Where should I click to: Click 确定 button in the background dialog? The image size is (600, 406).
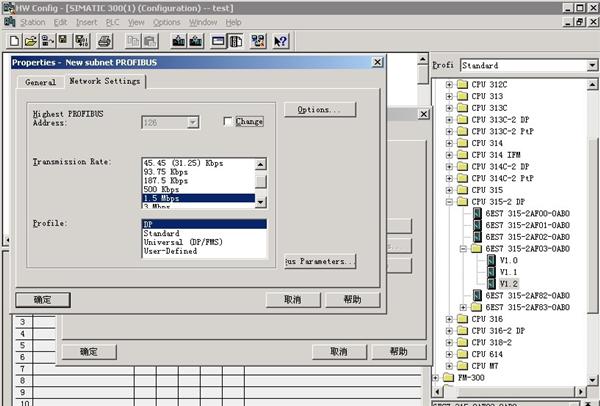89,352
